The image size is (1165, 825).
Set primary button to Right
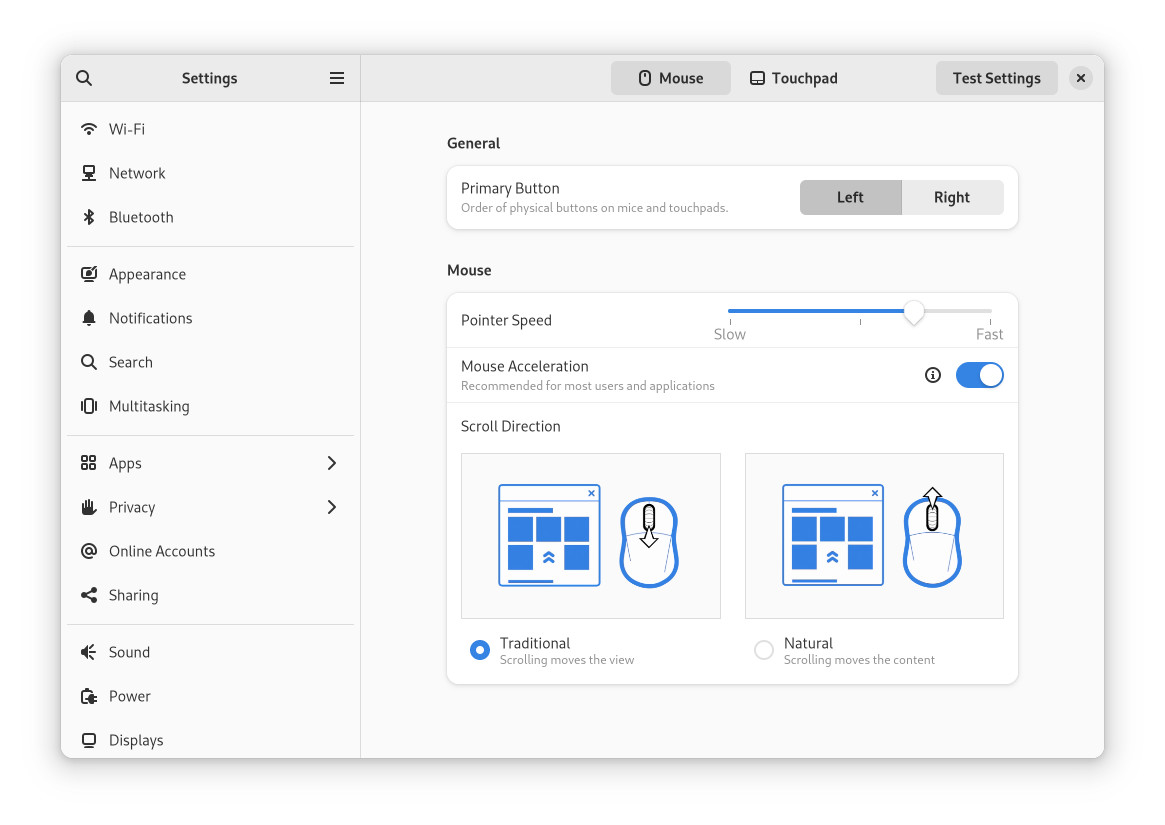(x=952, y=198)
